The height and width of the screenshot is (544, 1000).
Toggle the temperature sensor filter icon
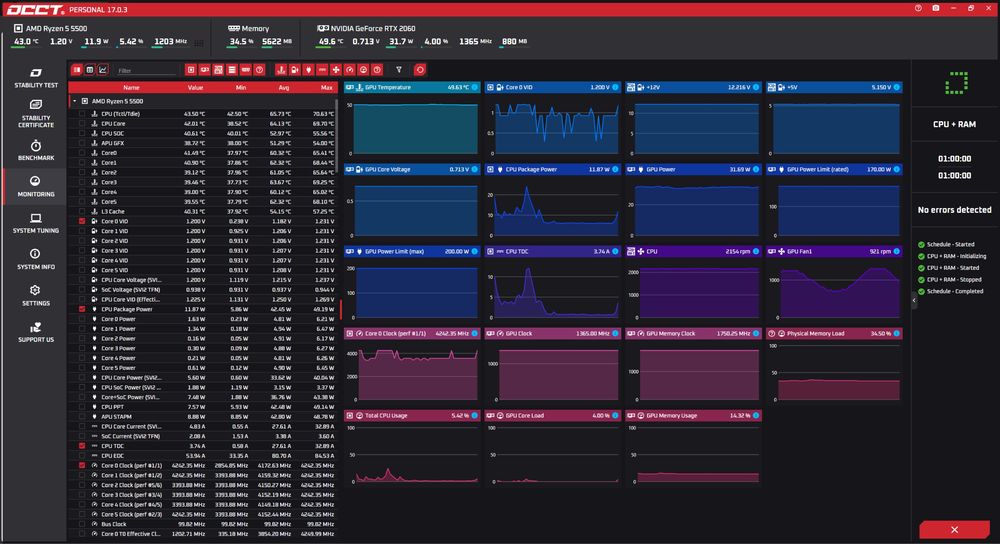281,70
